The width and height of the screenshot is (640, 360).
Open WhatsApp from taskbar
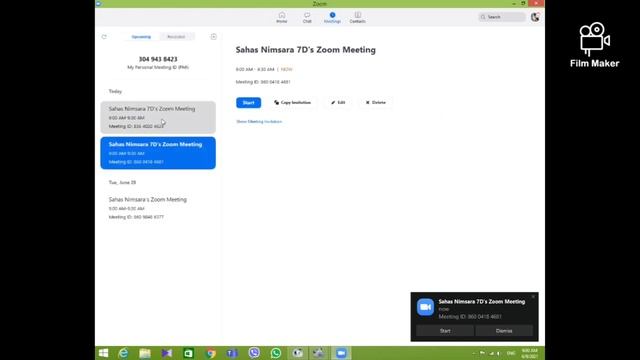(276, 353)
